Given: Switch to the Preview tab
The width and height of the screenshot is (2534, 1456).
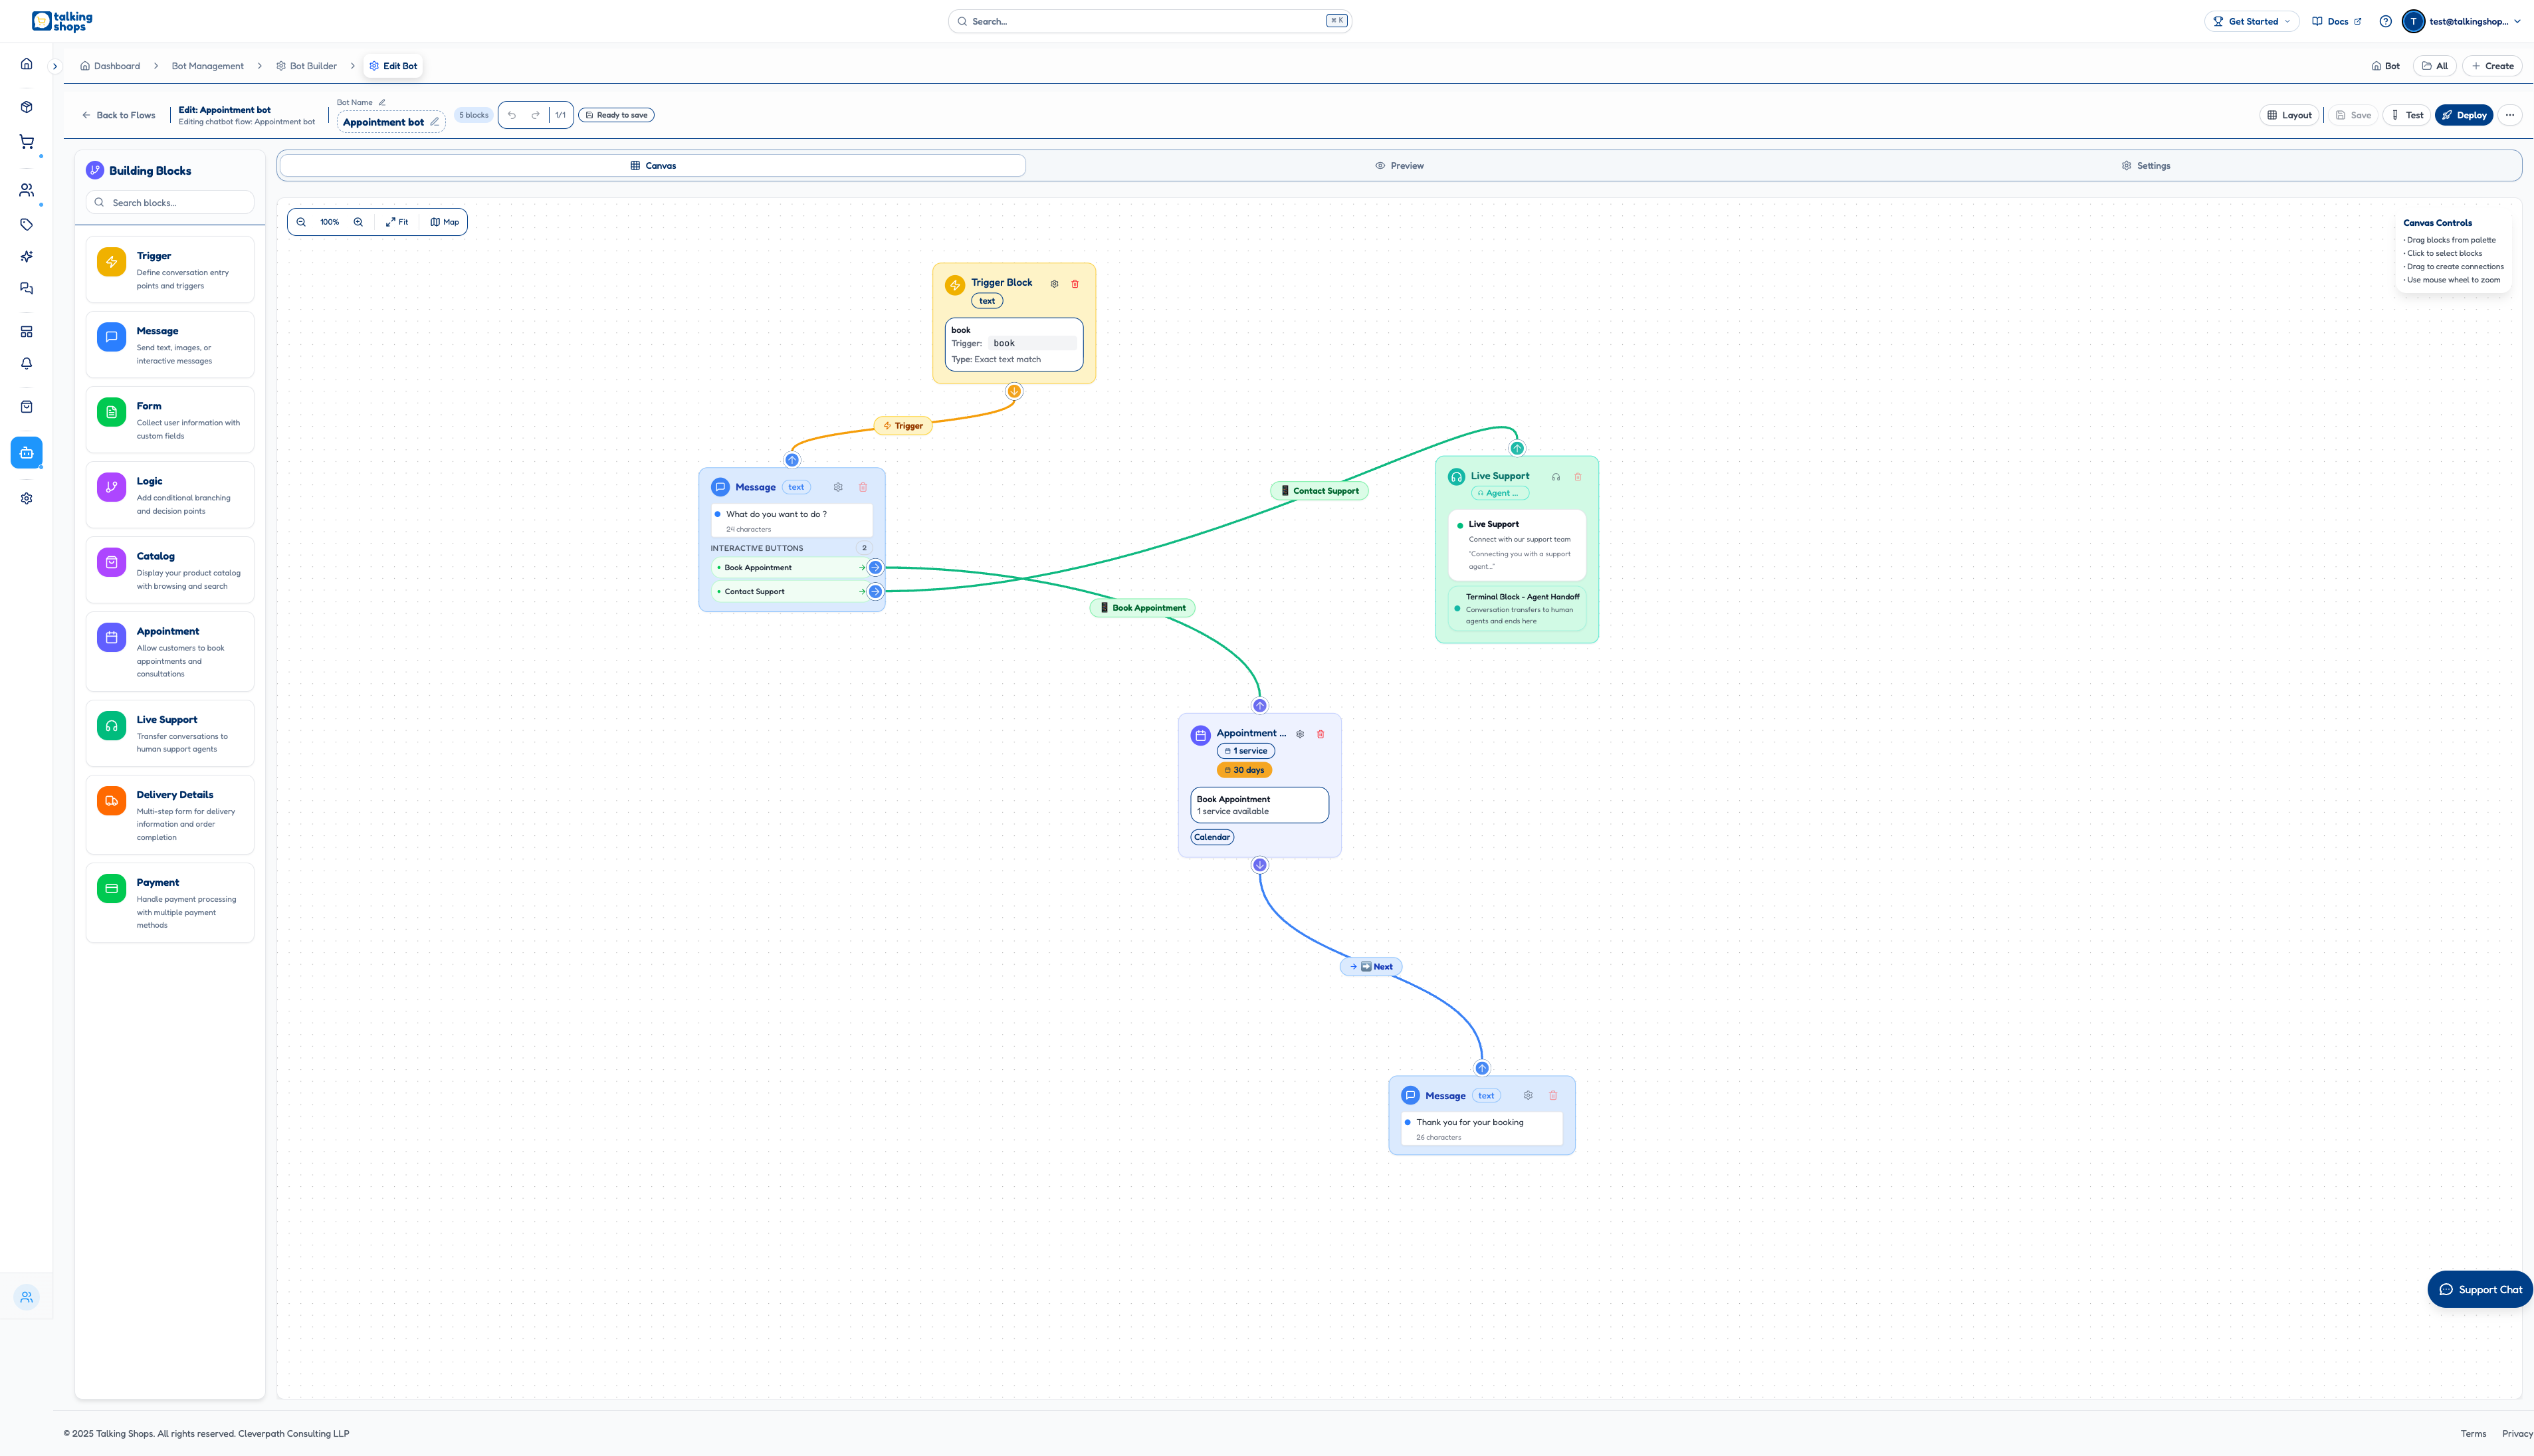Looking at the screenshot, I should [1400, 165].
